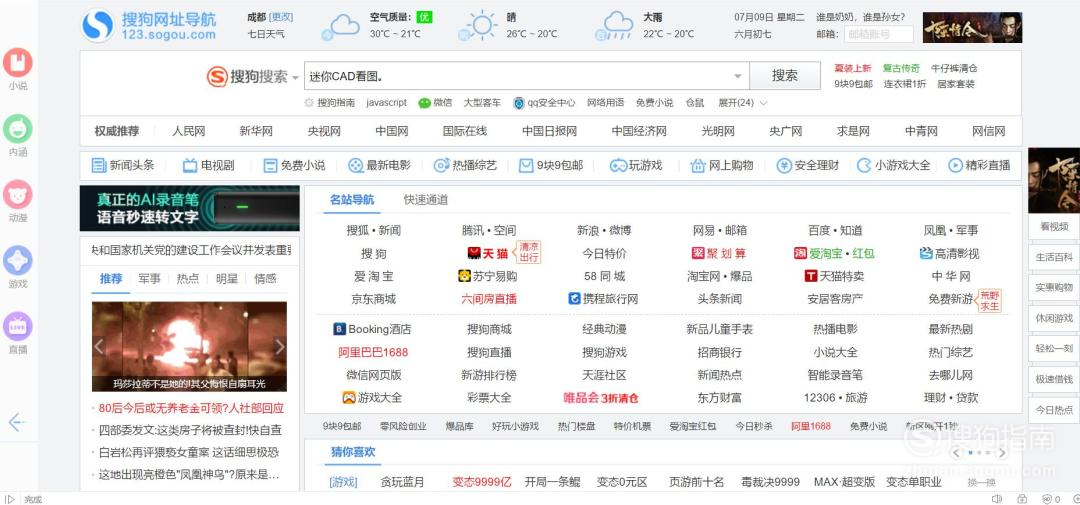Click the 搜索 search button
The width and height of the screenshot is (1080, 505).
785,76
